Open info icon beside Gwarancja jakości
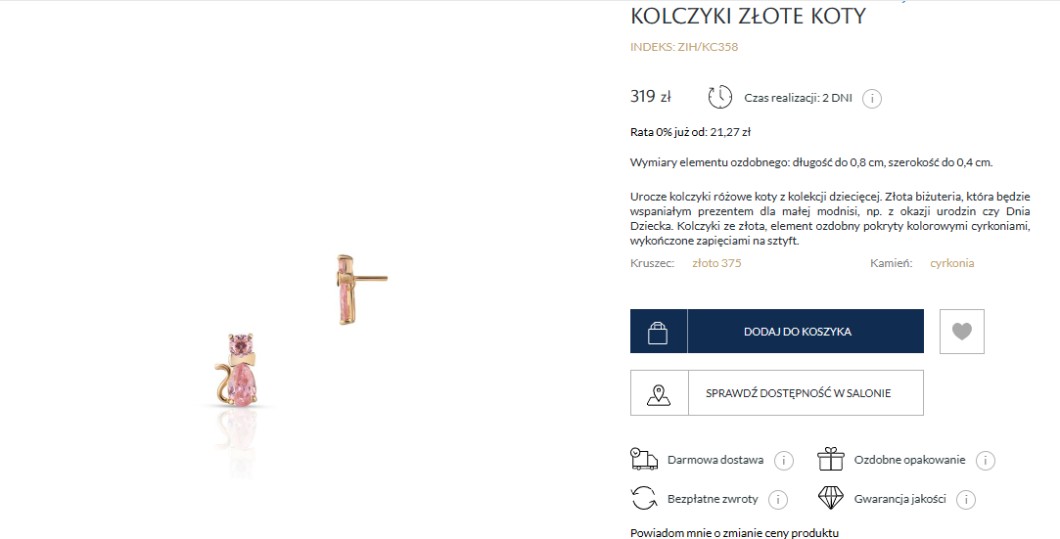This screenshot has height=539, width=1060. (x=966, y=499)
